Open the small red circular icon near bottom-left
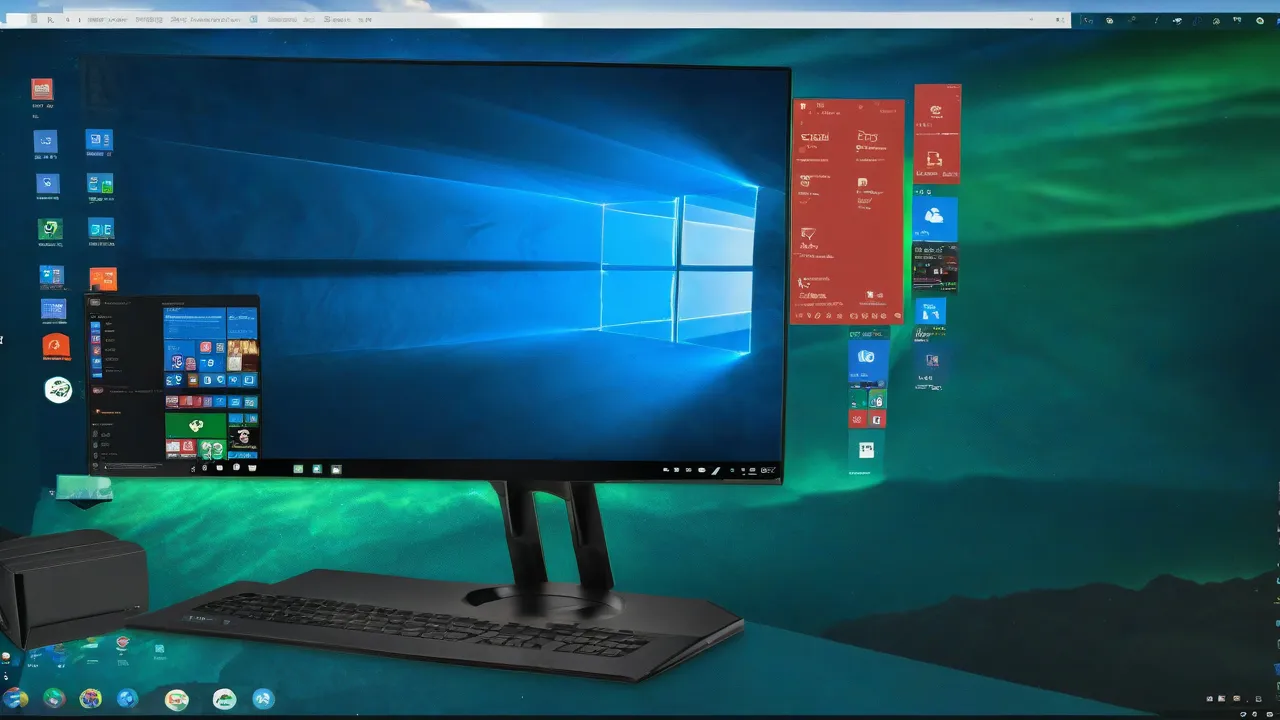Viewport: 1280px width, 720px height. tap(122, 643)
